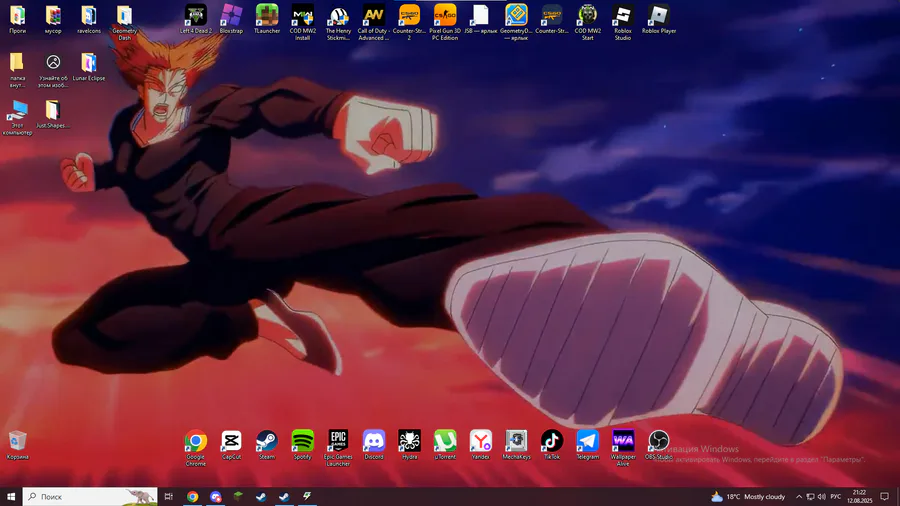Select Call of Duty Advanced Warfare icon
This screenshot has width=900, height=506.
tap(374, 22)
